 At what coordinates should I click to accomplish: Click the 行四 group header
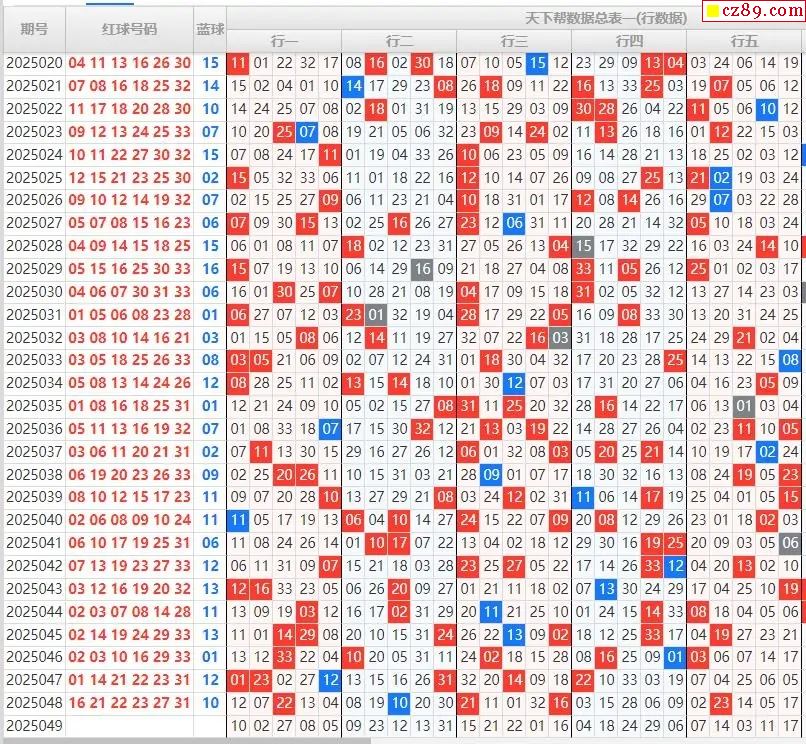pyautogui.click(x=629, y=41)
